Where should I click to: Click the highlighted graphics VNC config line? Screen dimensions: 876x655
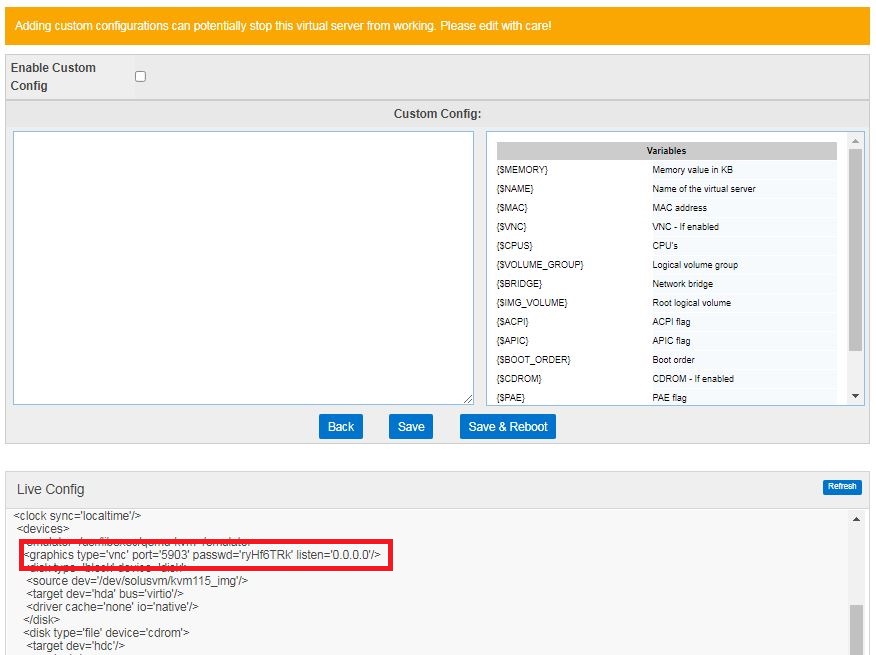click(204, 555)
